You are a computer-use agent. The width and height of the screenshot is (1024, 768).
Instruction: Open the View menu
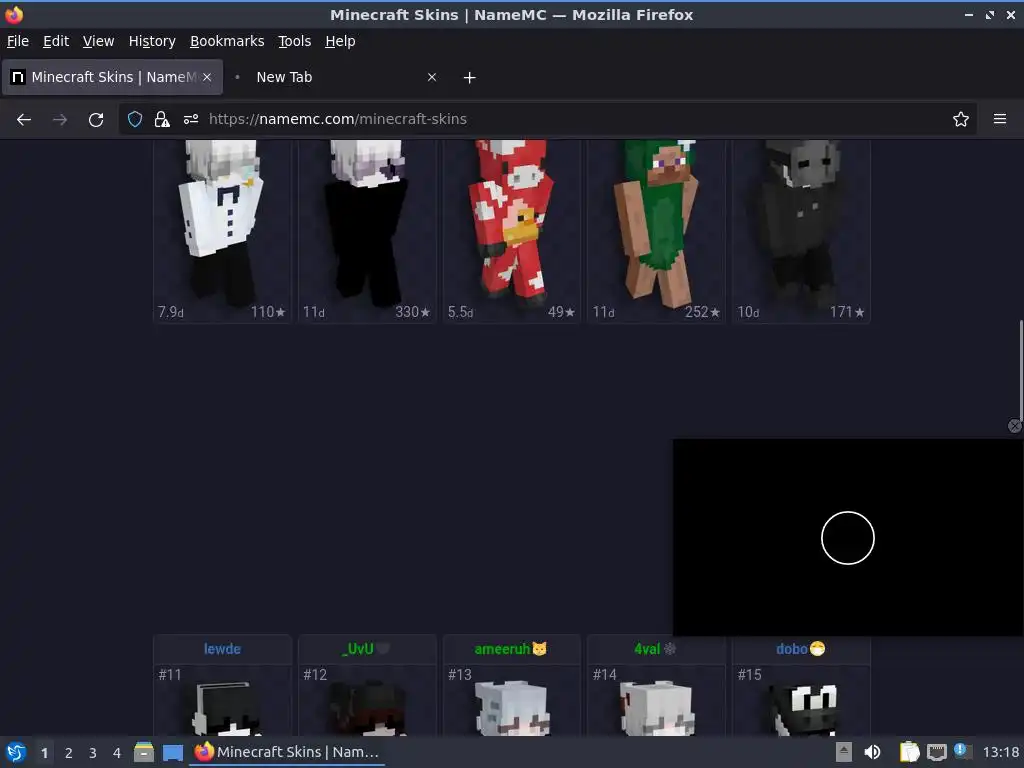pyautogui.click(x=98, y=41)
